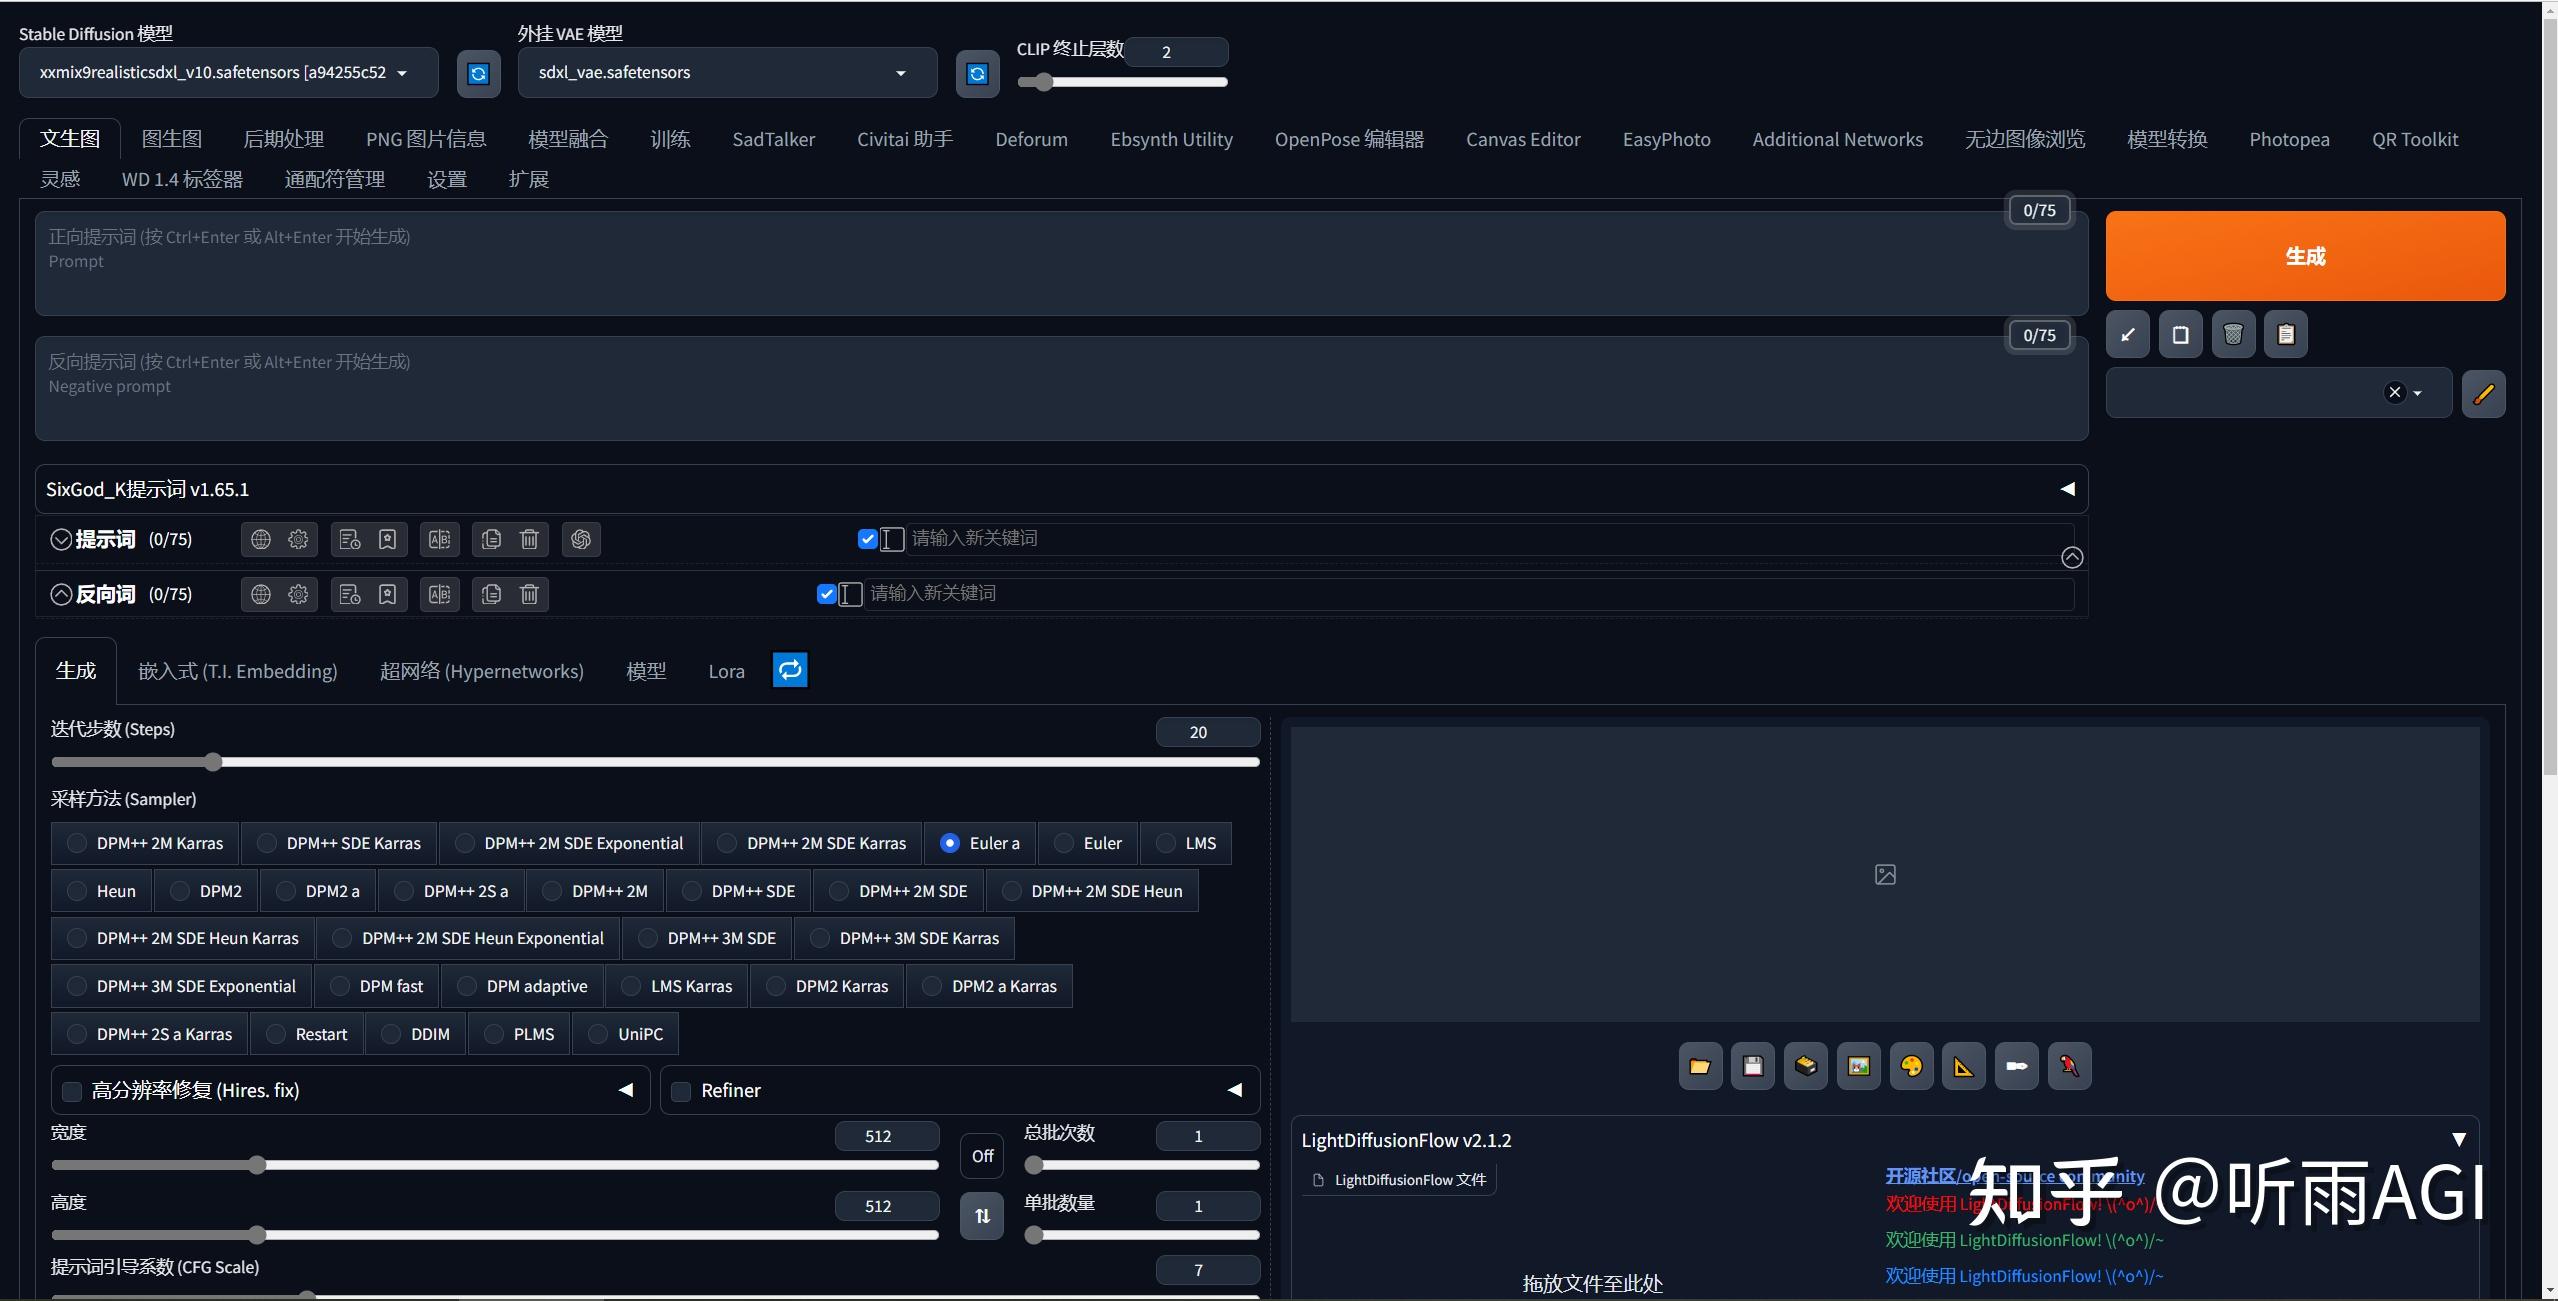Screen dimensions: 2558x1301
Task: Enable the Refiner checkbox
Action: [x=681, y=1091]
